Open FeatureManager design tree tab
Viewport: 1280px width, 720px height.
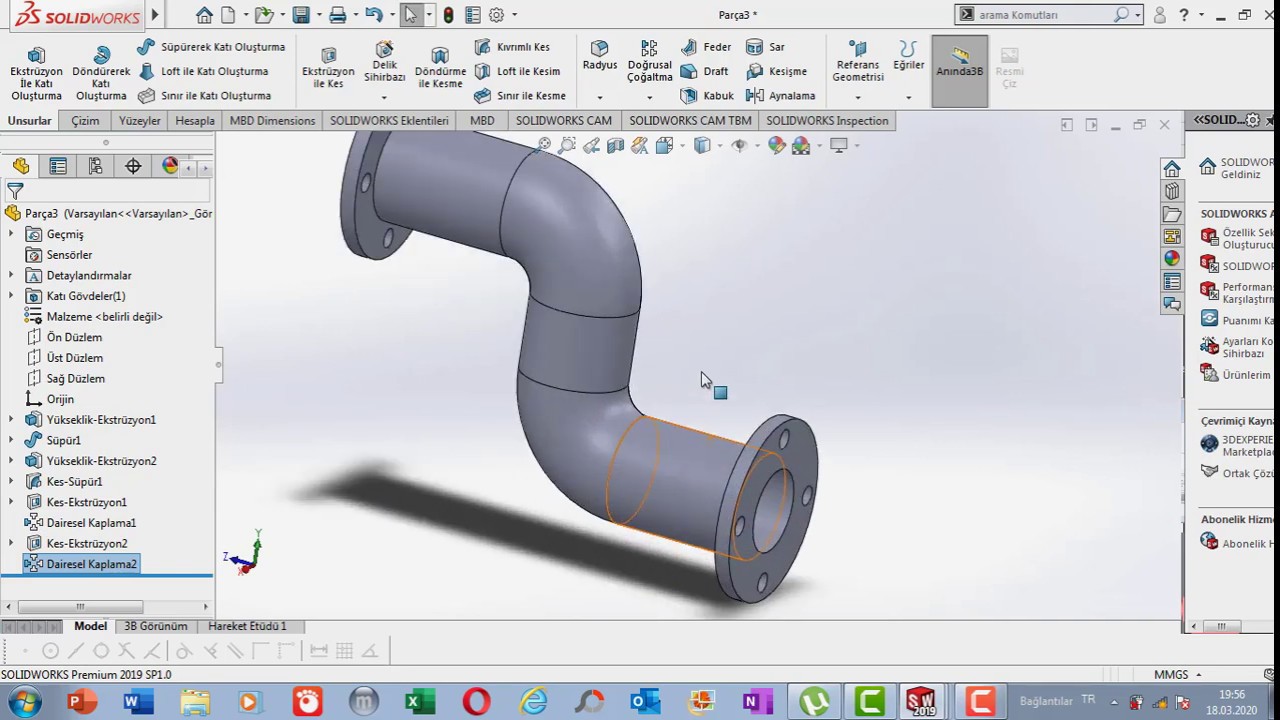pyautogui.click(x=21, y=166)
